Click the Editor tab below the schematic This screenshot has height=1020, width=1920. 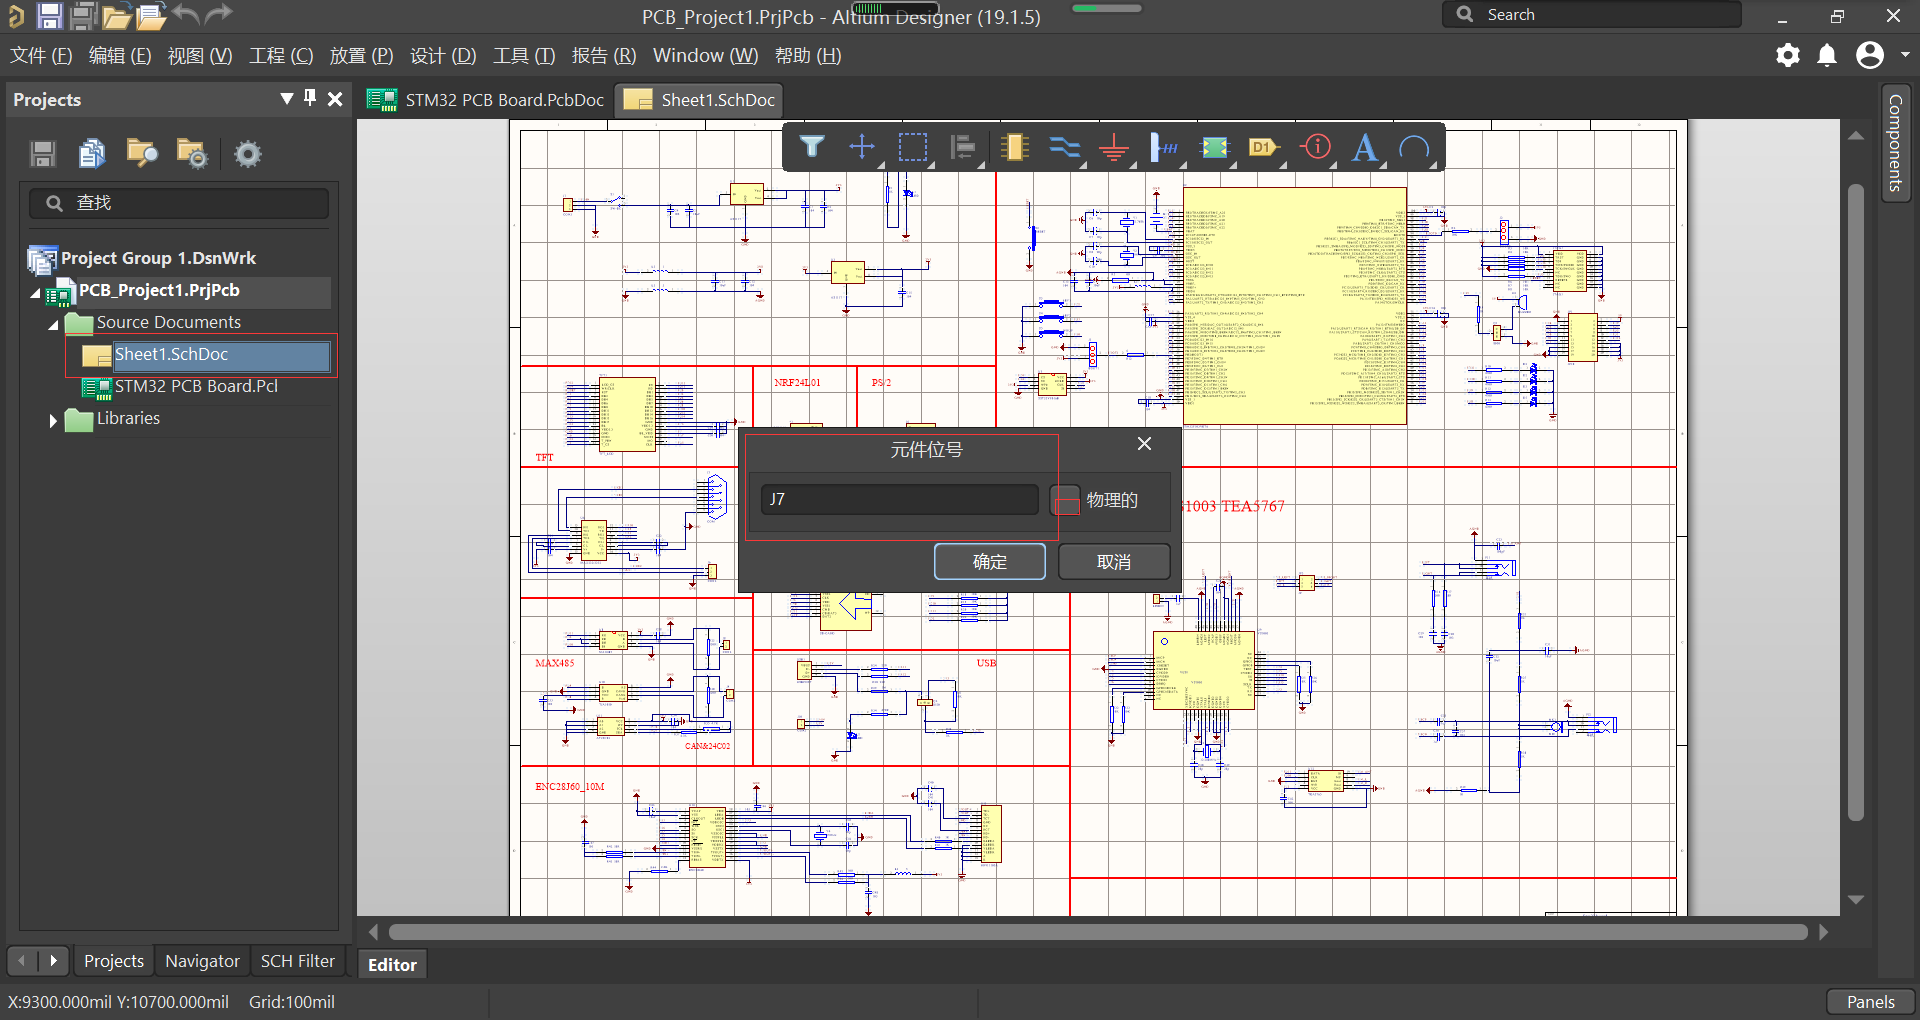point(392,965)
